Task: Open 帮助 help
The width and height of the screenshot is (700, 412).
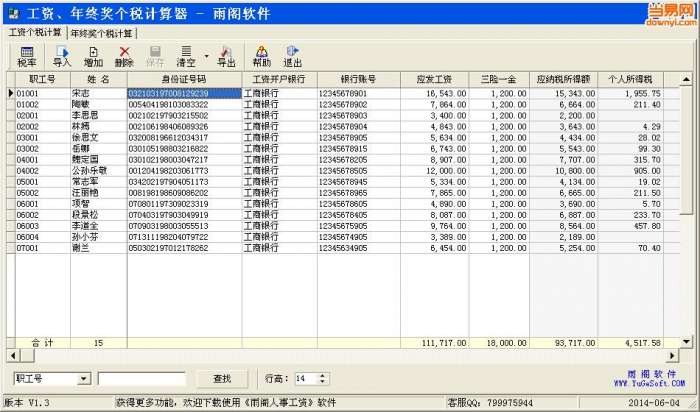Action: coord(262,57)
